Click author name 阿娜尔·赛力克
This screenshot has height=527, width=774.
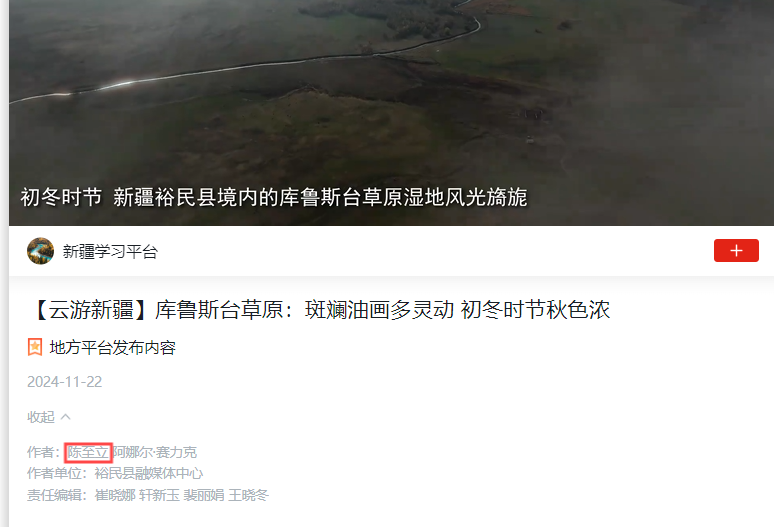click(155, 452)
